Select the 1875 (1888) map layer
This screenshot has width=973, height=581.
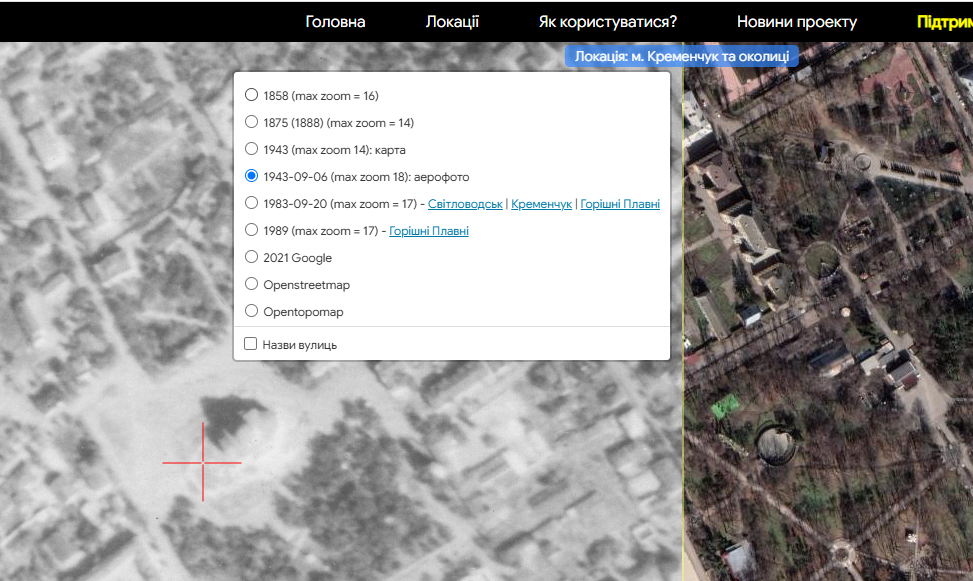[x=252, y=123]
